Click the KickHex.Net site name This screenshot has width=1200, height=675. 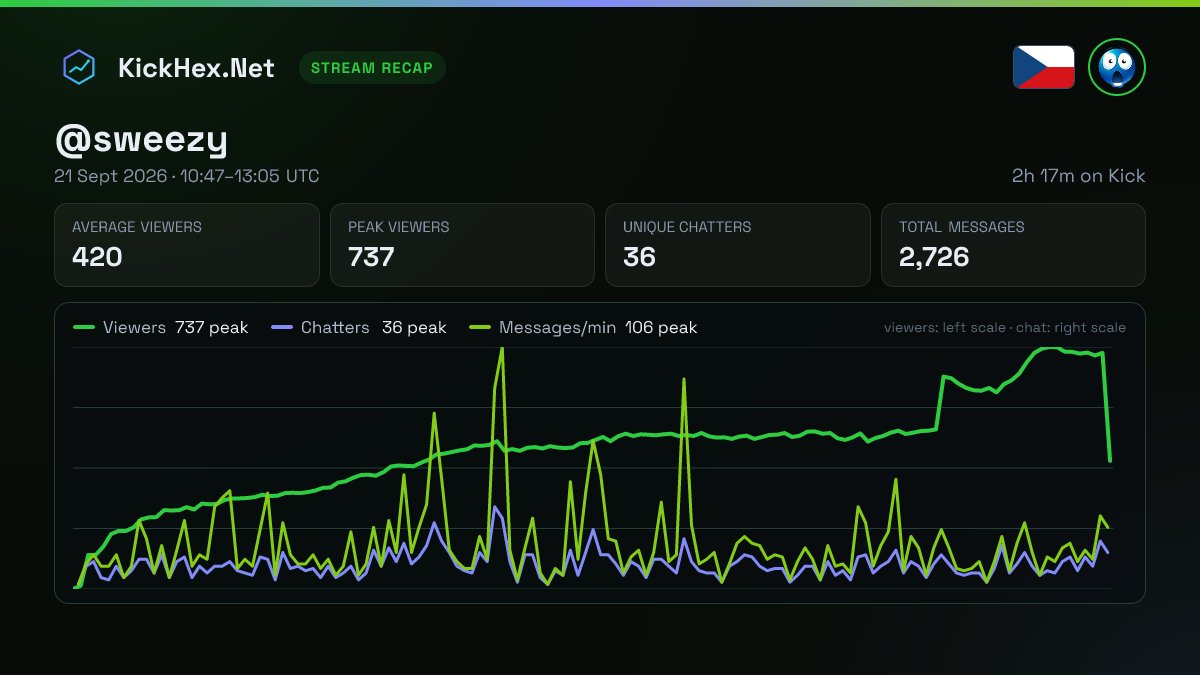tap(196, 68)
